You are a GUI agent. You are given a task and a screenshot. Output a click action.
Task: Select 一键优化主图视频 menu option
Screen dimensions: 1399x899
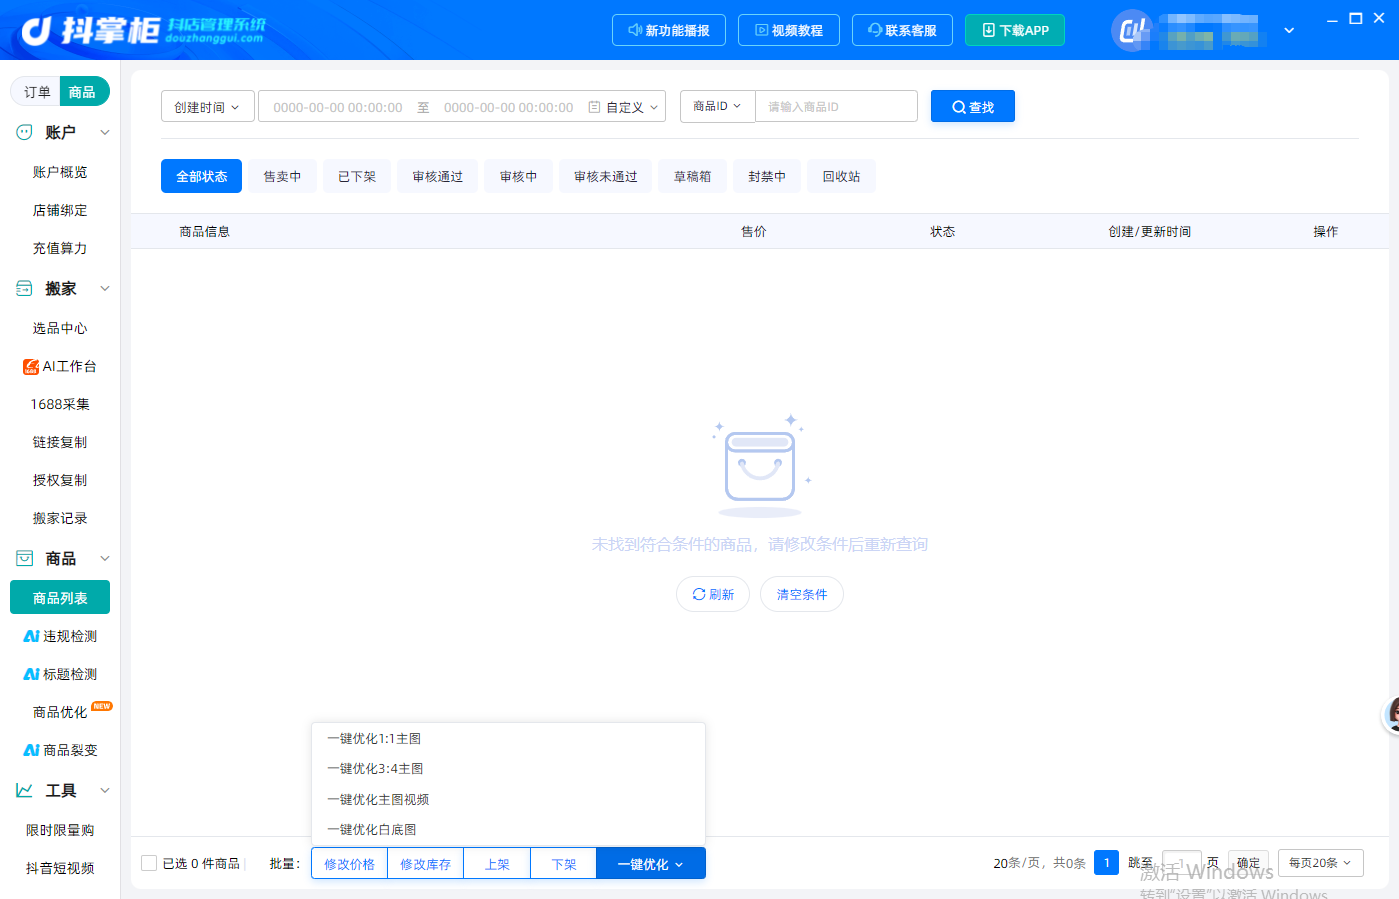tap(508, 799)
